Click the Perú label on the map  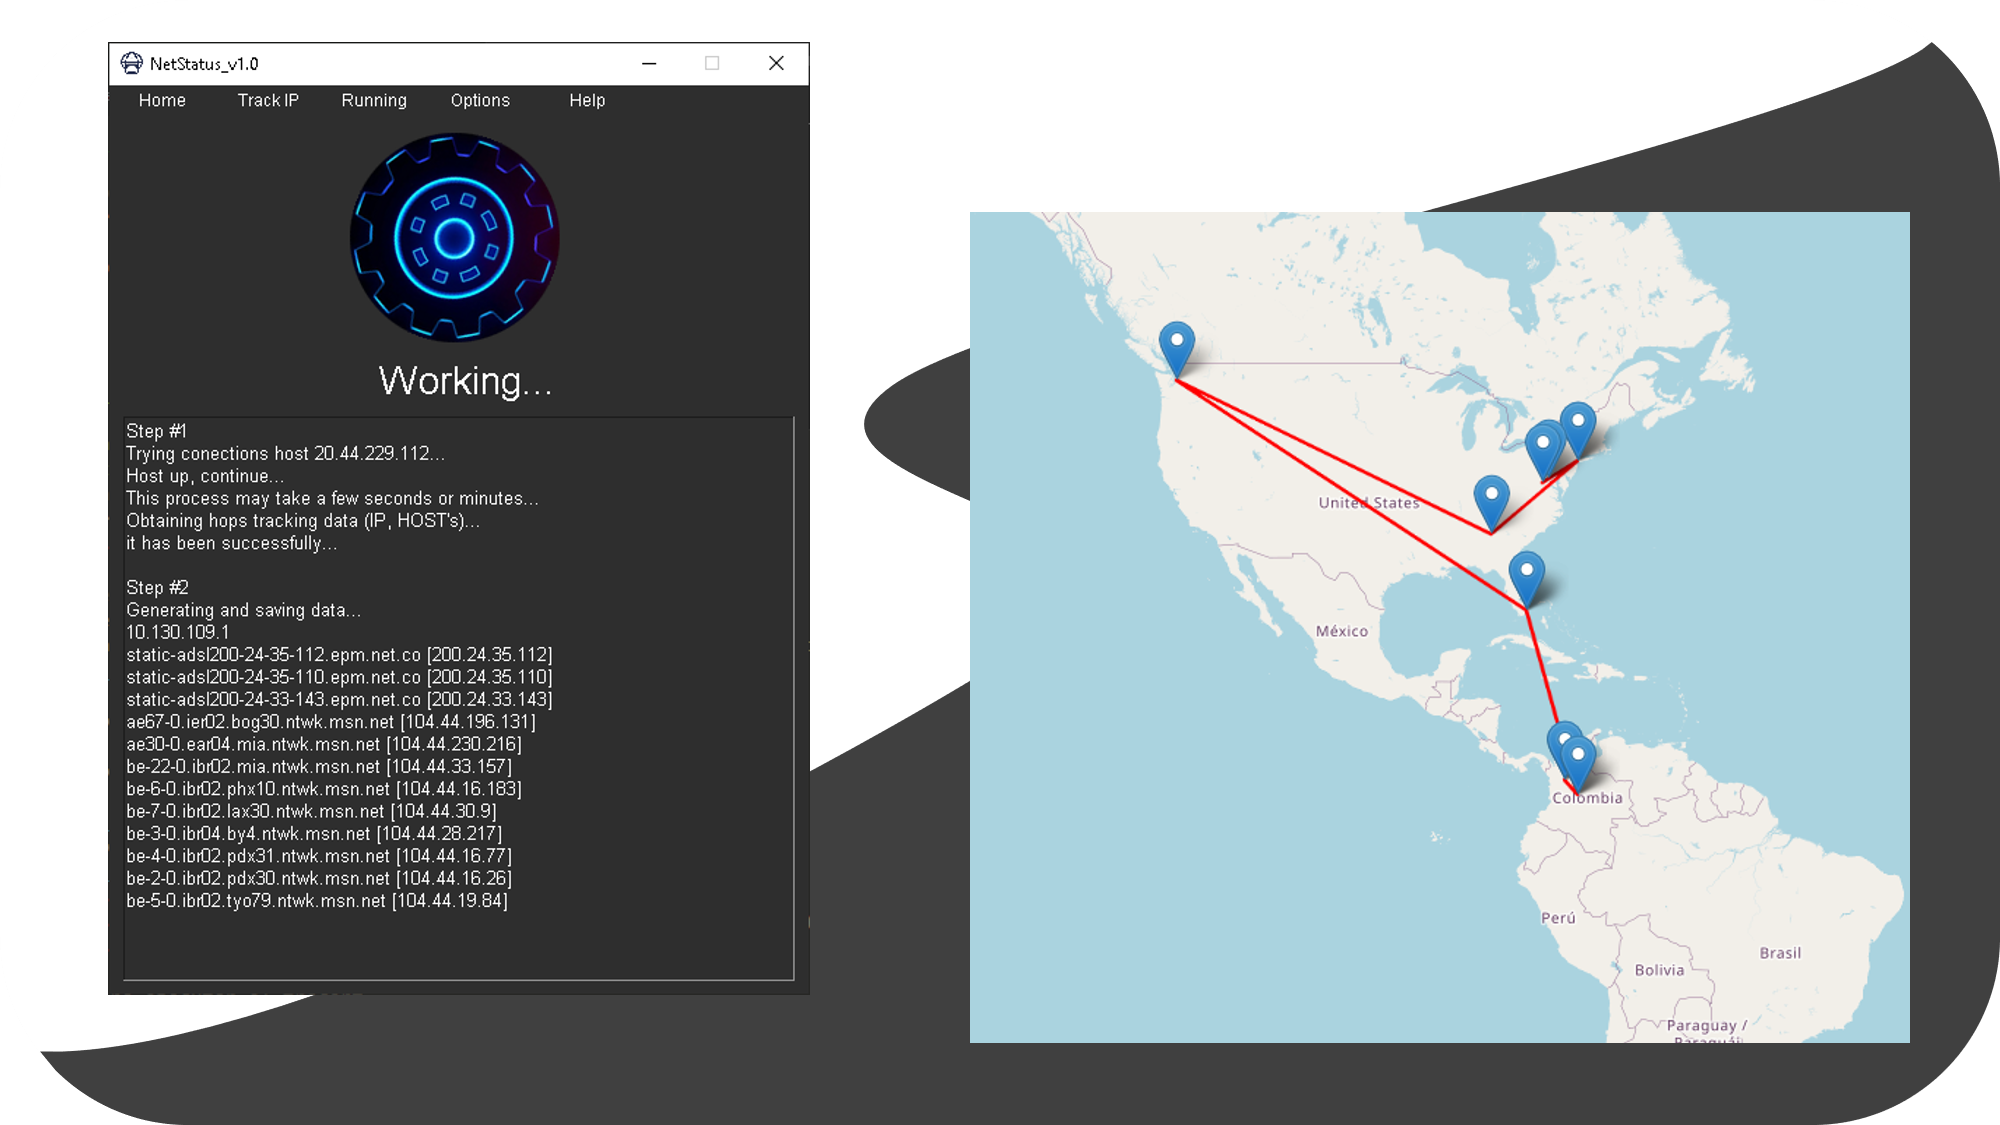click(1558, 918)
